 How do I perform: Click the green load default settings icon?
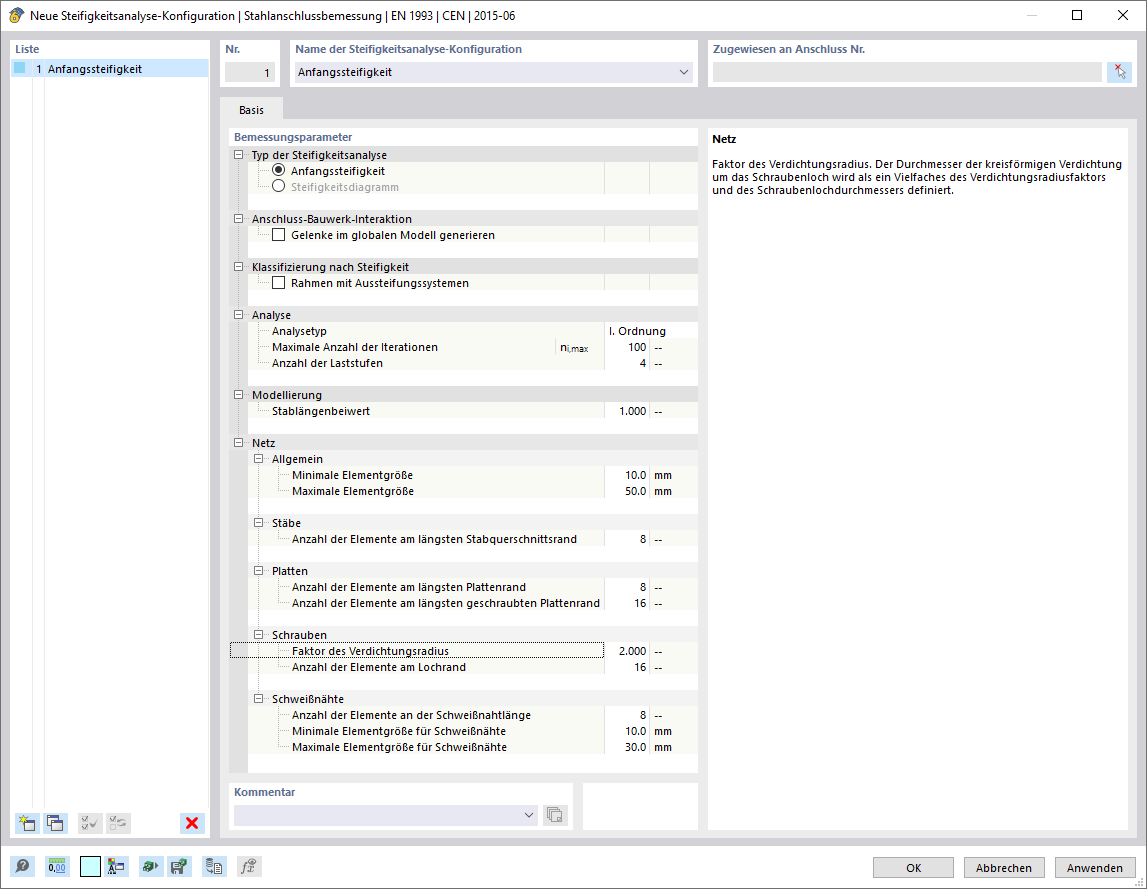[x=151, y=867]
